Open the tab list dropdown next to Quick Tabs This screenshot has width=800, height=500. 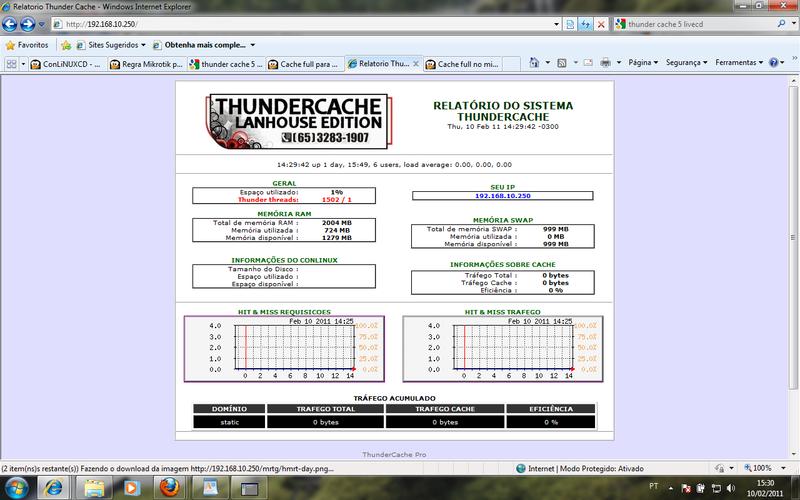click(23, 64)
